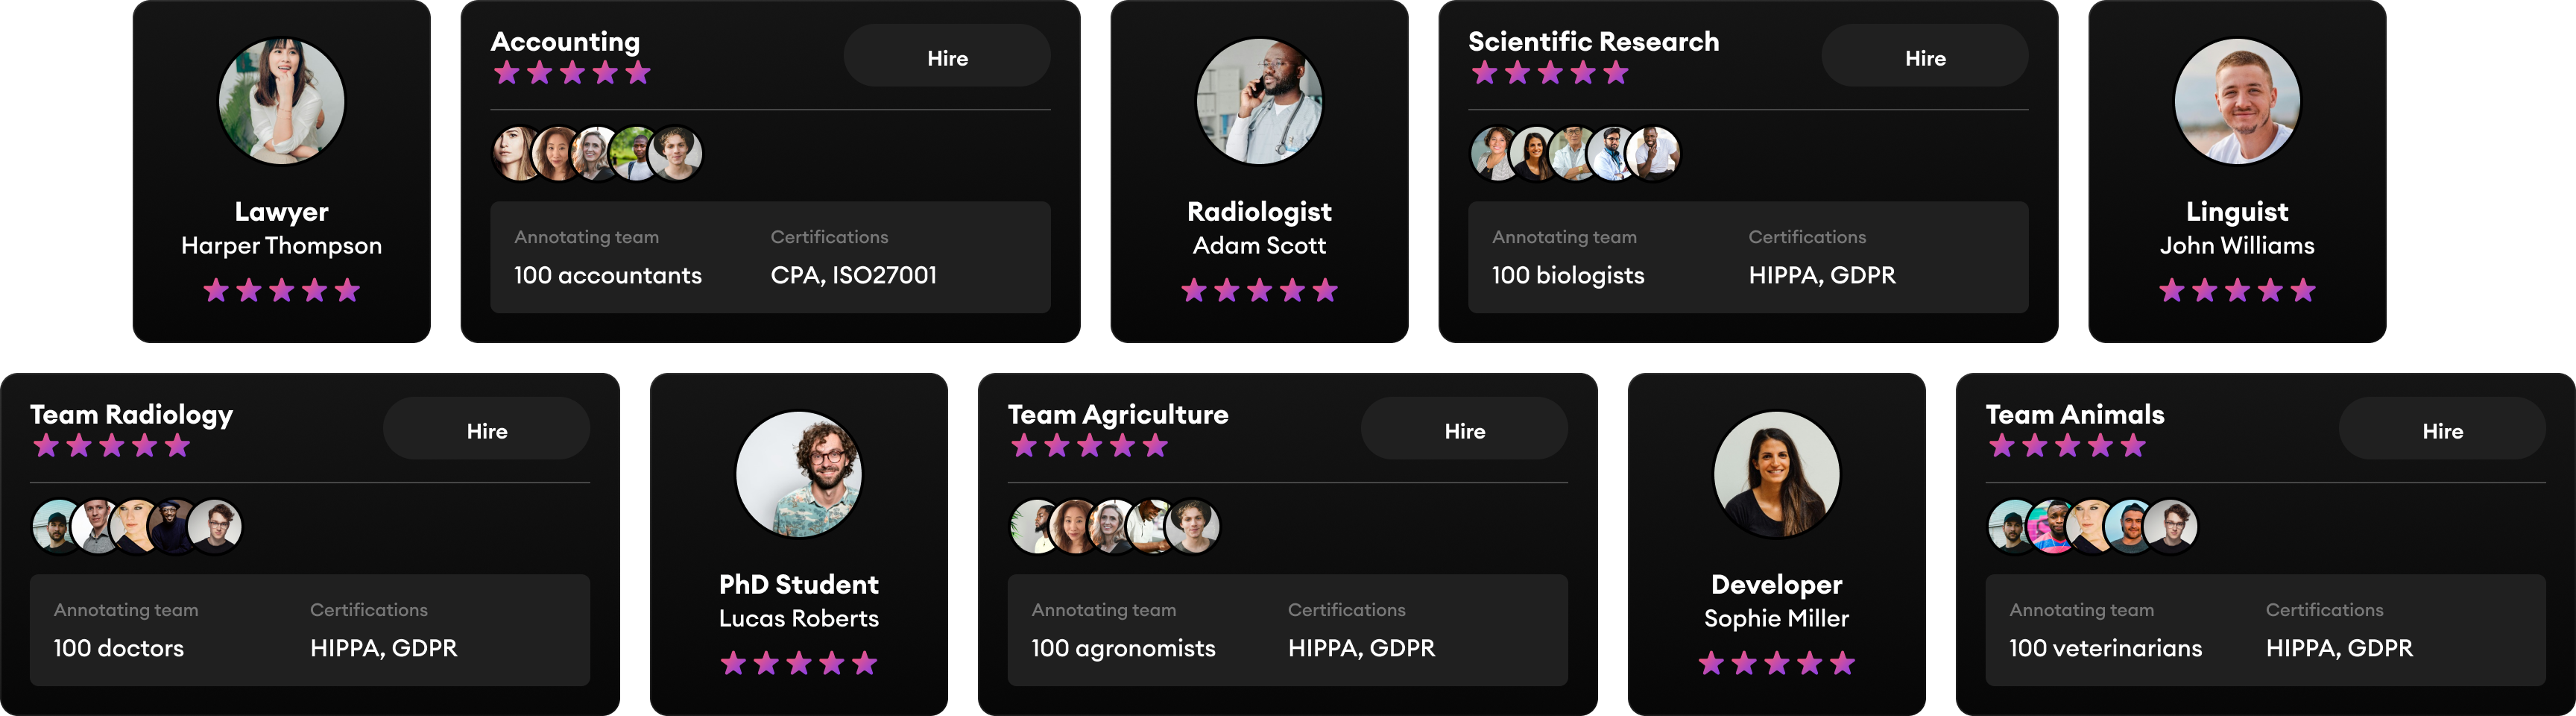Open Harper Thompson's profile photo
Screen dimensions: 2576x716
tap(281, 100)
